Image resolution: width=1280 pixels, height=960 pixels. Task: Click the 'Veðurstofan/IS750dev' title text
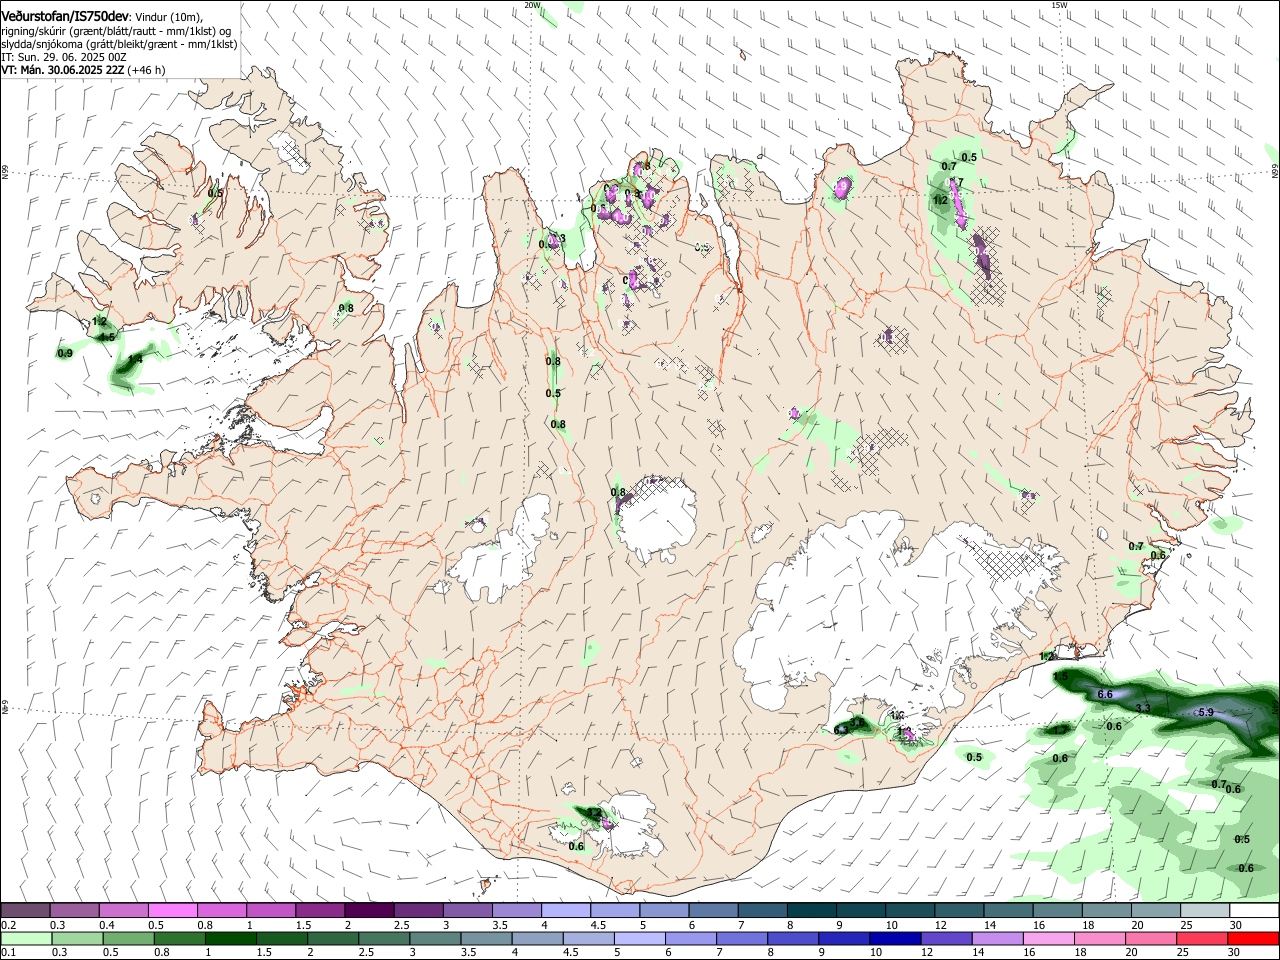point(65,15)
